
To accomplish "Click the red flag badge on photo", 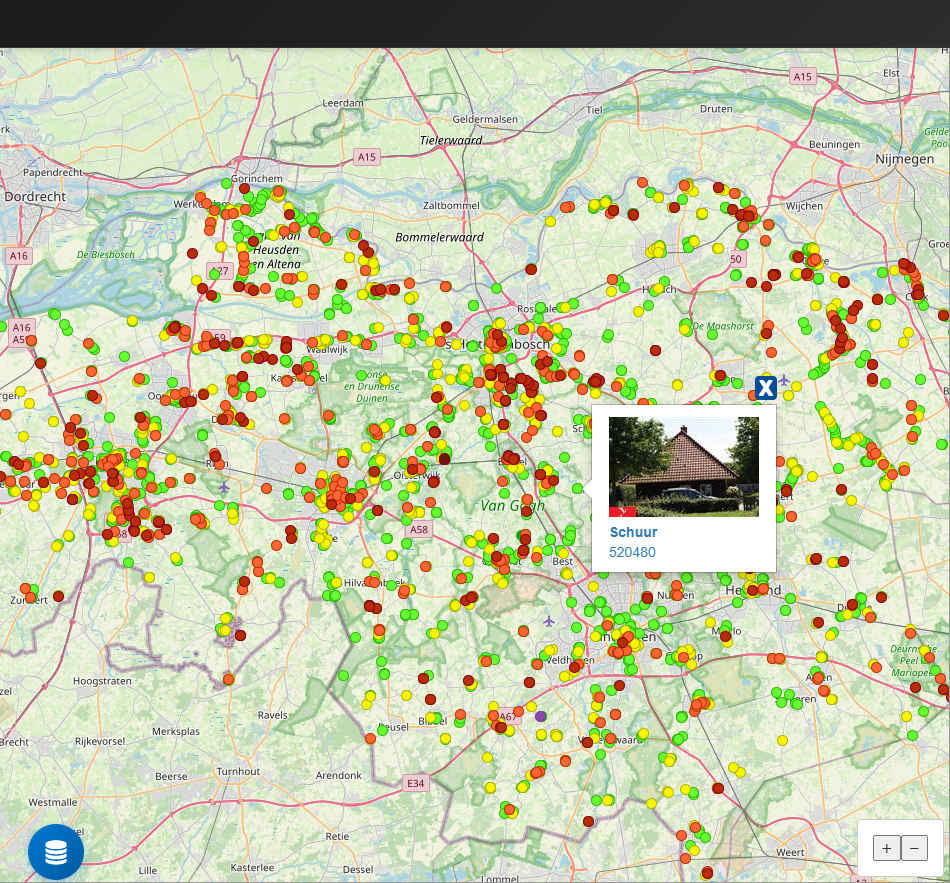I will pos(622,512).
